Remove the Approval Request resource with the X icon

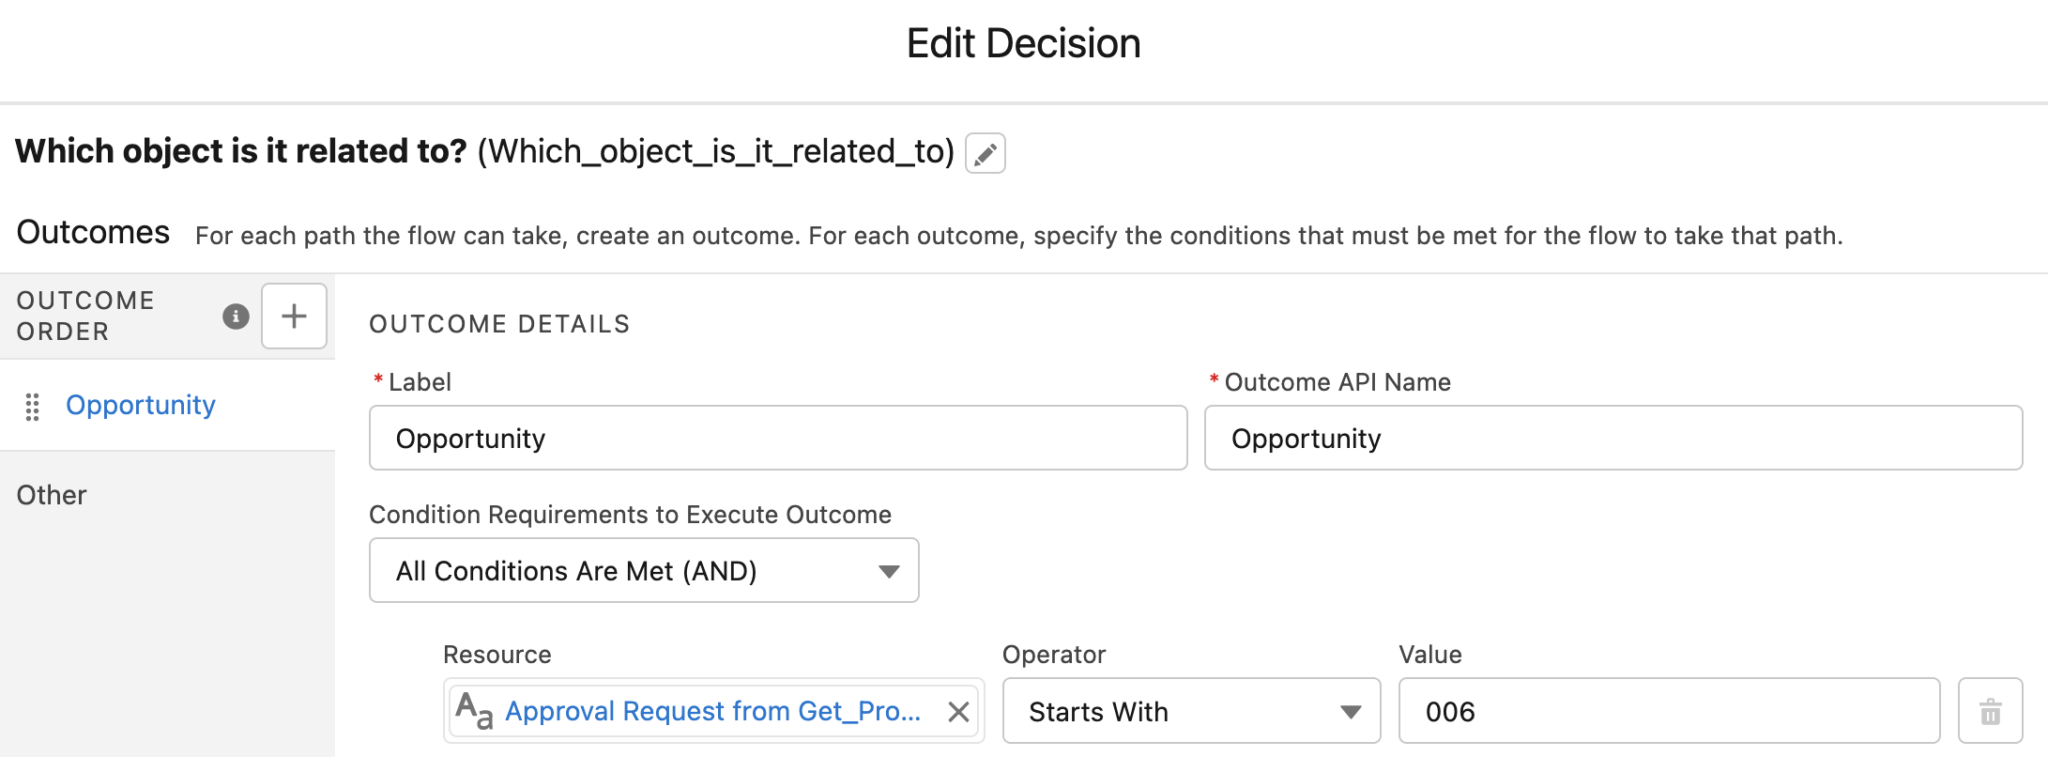(x=958, y=711)
